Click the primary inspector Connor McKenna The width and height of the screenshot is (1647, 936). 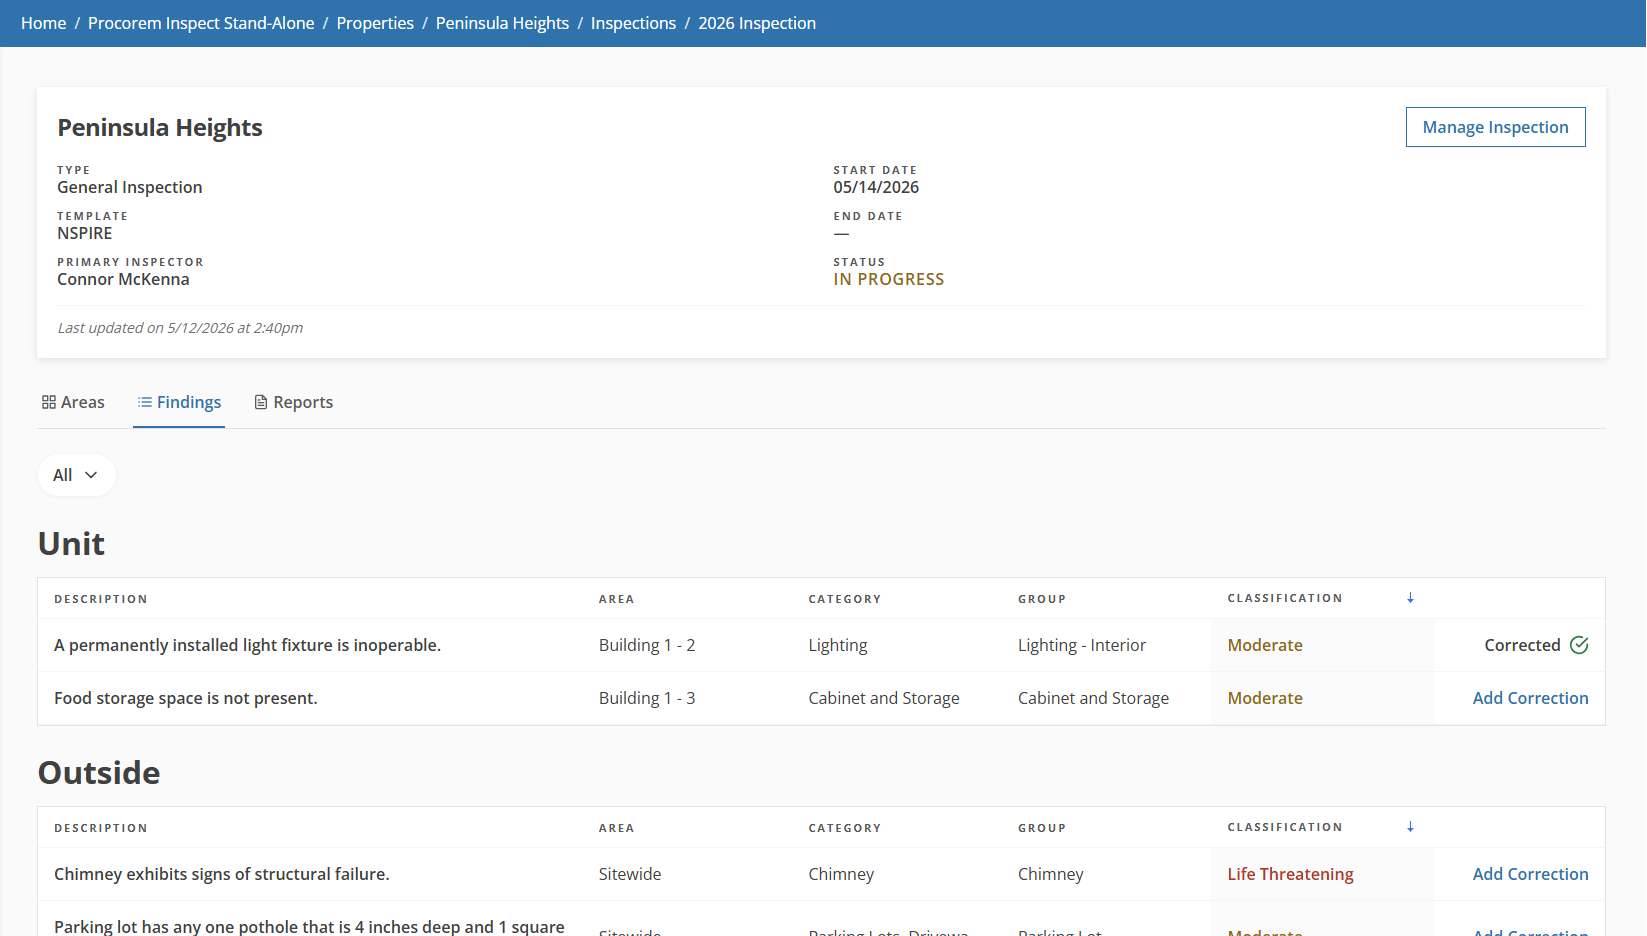coord(123,279)
